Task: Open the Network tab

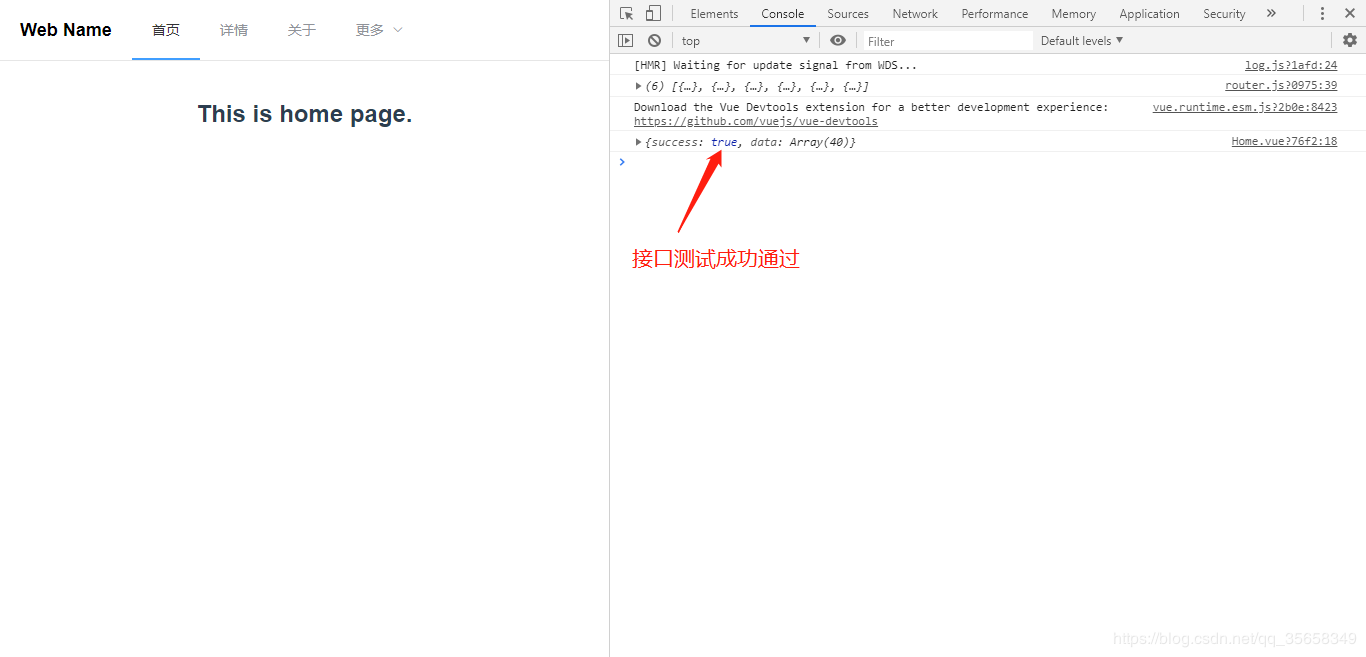Action: 915,14
